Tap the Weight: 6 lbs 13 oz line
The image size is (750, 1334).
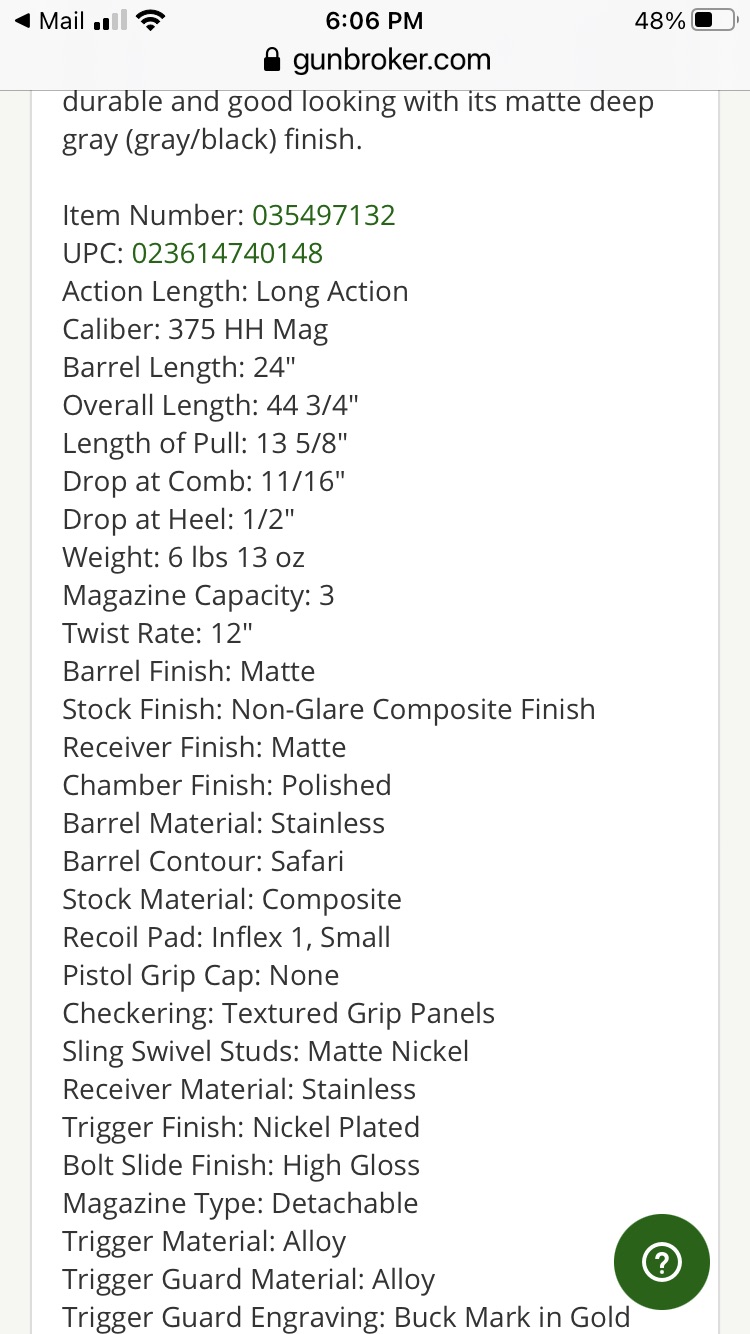pos(183,557)
